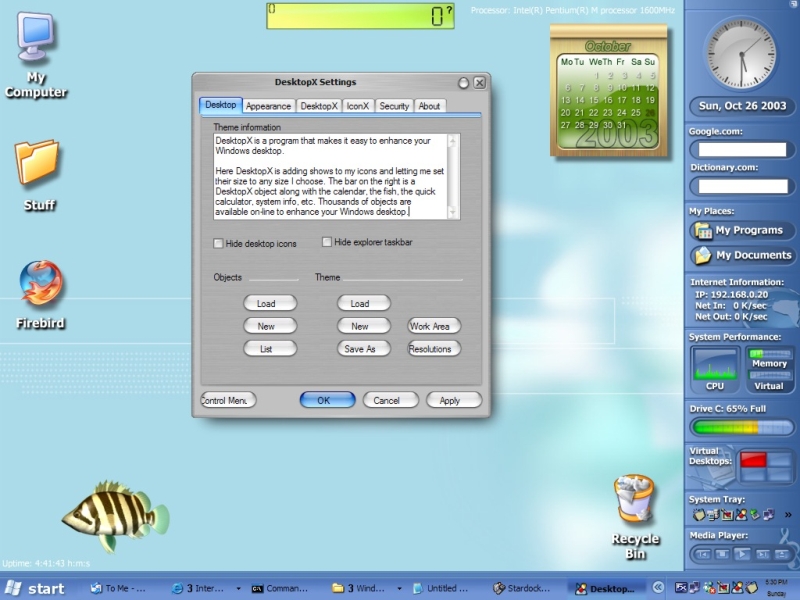This screenshot has width=800, height=600.
Task: Select the Security tab
Action: (x=394, y=106)
